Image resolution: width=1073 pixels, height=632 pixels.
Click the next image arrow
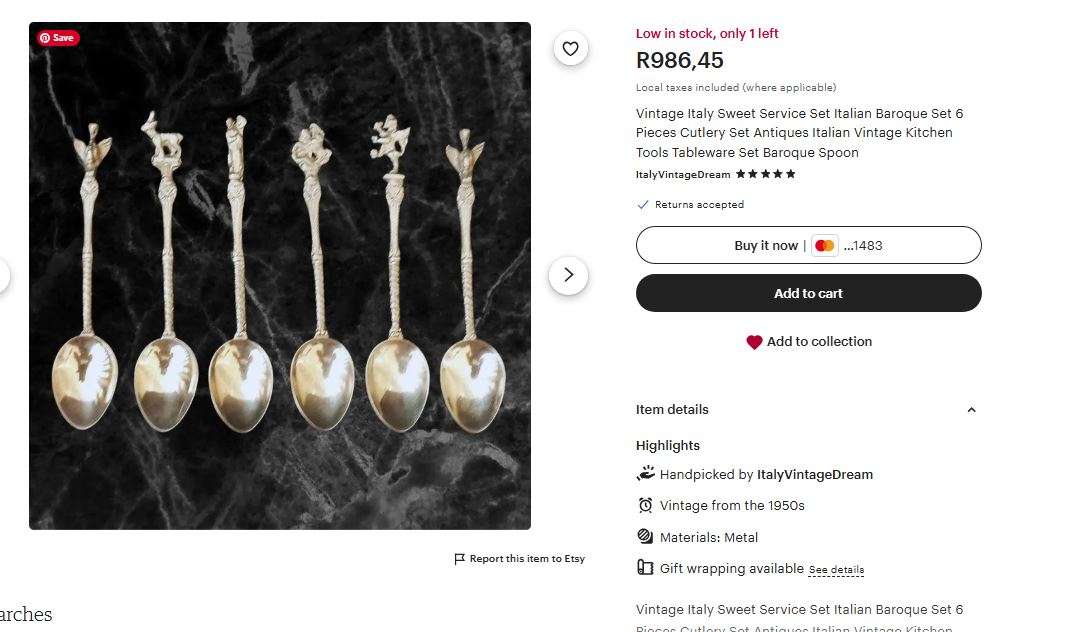point(569,274)
